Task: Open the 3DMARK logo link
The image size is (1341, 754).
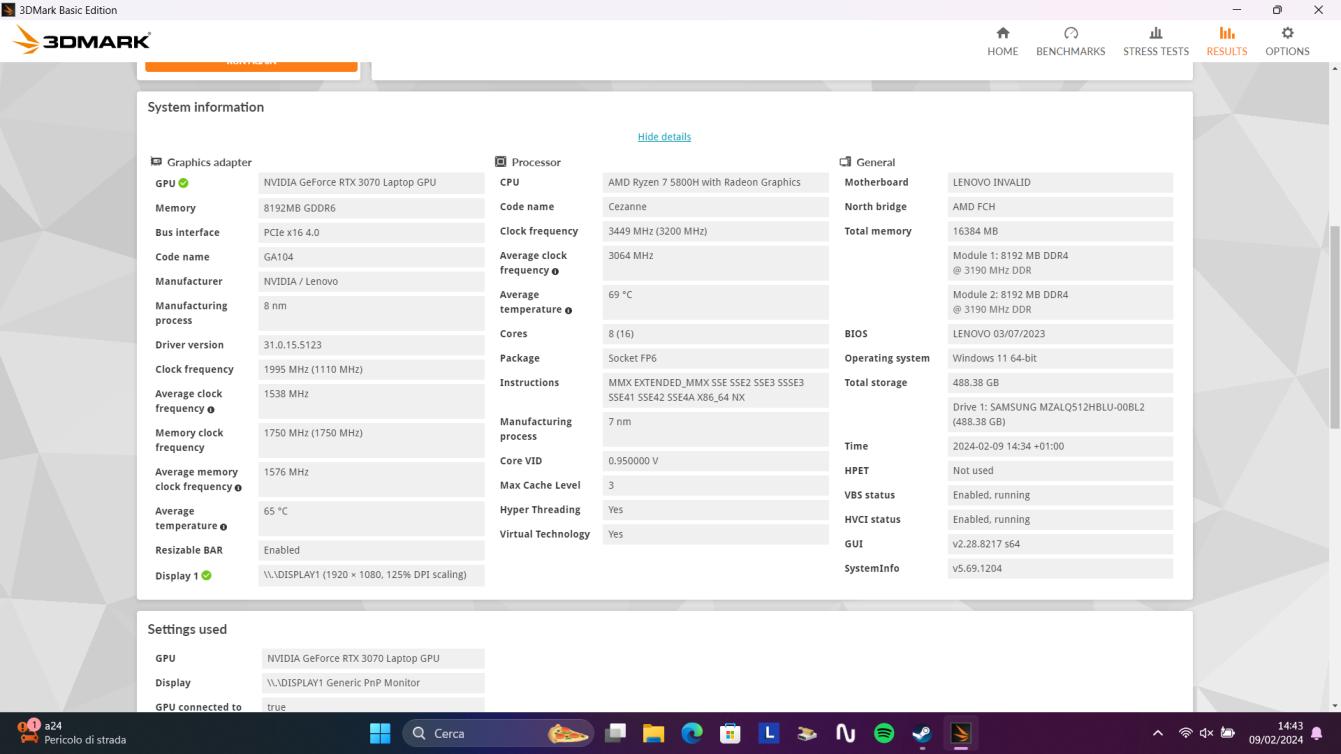Action: tap(80, 40)
